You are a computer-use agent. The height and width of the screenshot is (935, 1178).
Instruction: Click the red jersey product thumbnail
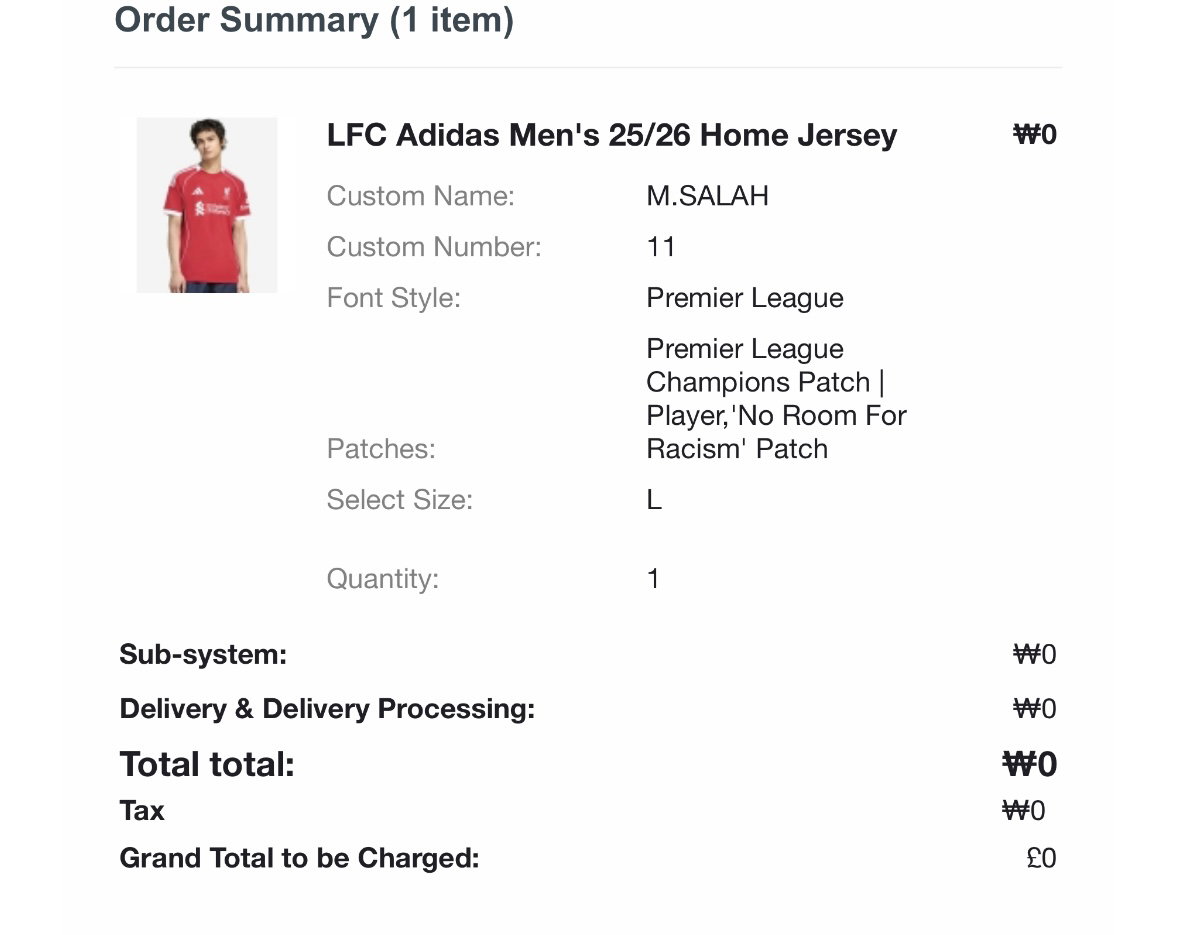coord(207,205)
